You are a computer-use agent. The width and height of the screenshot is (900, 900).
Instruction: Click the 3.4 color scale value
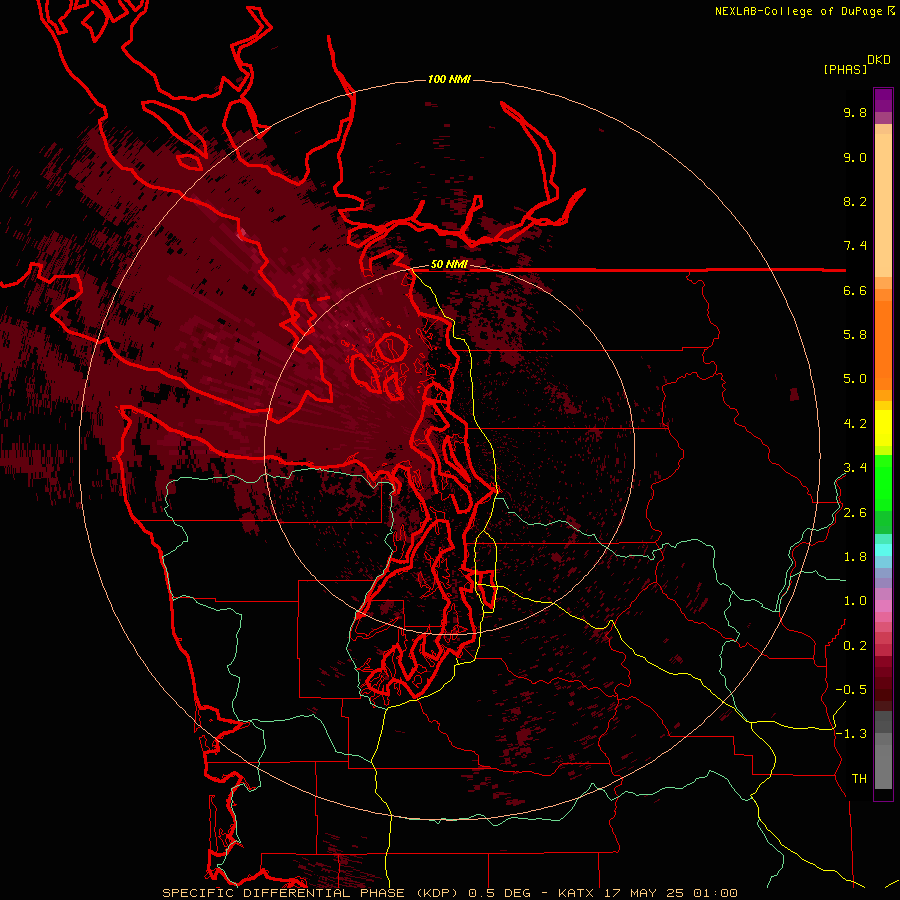[855, 468]
